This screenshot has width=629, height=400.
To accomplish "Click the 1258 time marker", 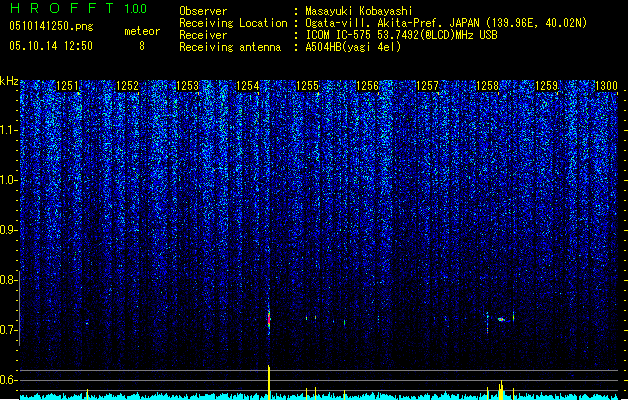I will 487,86.
